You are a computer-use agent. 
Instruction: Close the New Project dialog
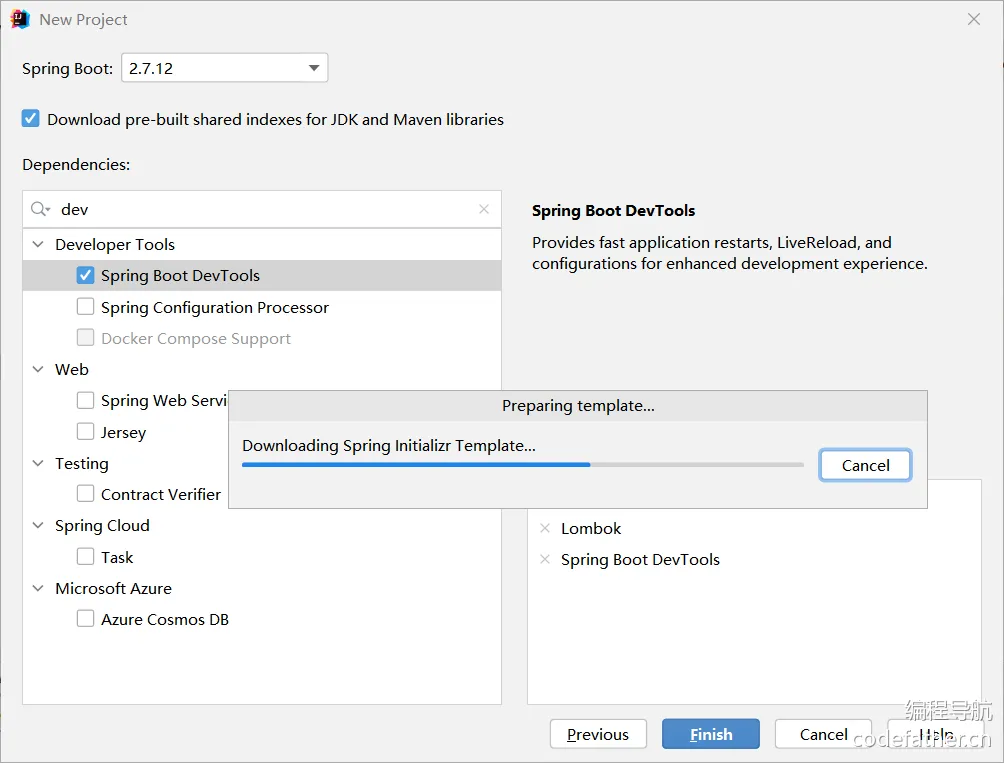pyautogui.click(x=973, y=19)
